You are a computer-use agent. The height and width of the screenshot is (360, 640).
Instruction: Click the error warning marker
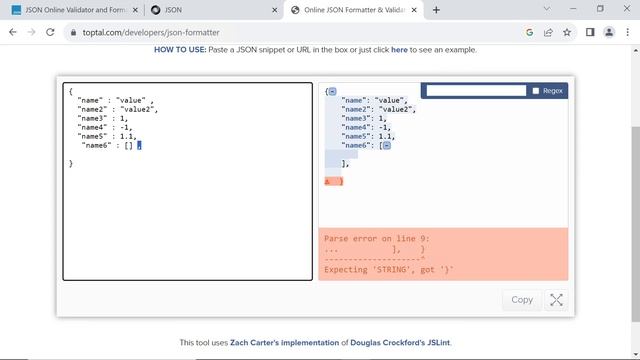coord(327,181)
